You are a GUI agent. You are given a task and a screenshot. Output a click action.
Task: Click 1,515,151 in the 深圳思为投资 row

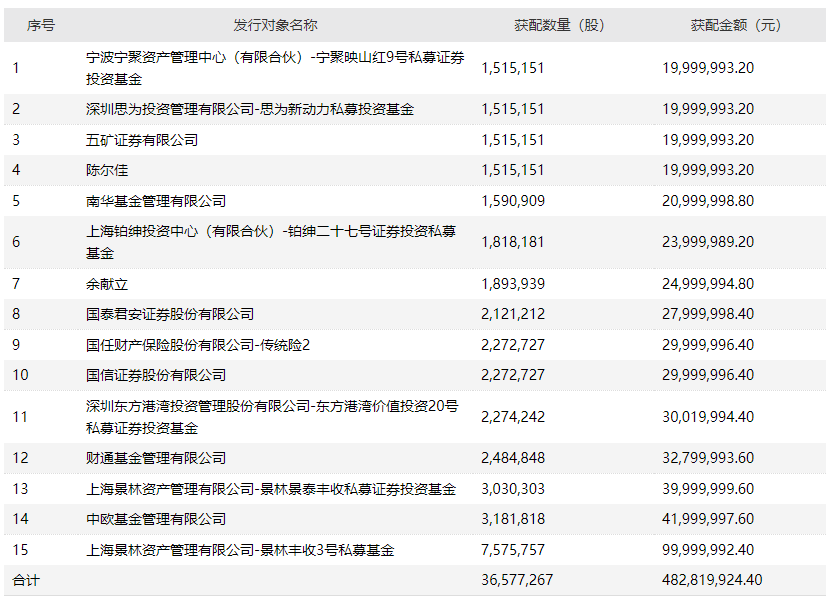click(x=513, y=109)
